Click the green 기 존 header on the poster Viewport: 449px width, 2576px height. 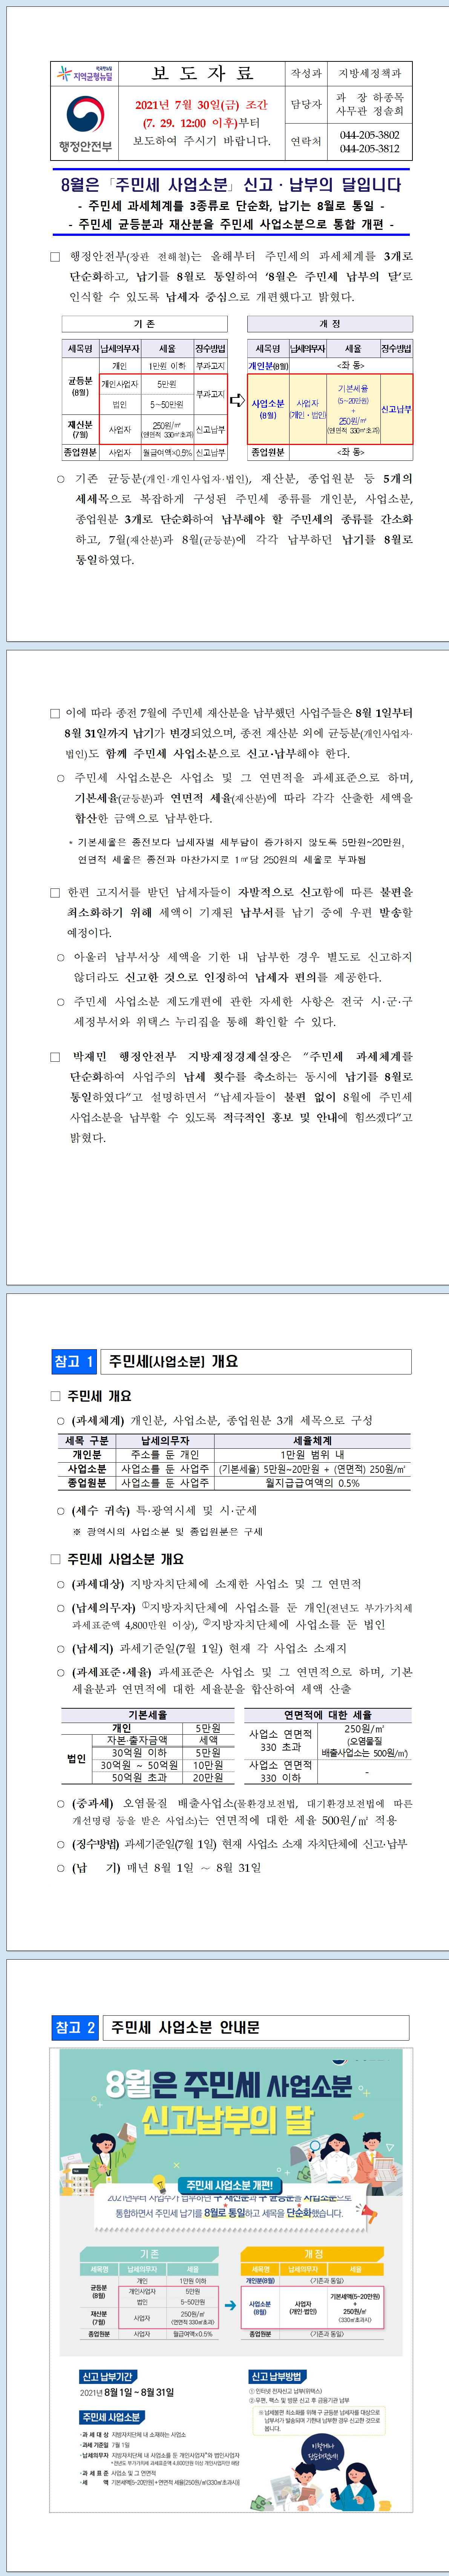(149, 2253)
